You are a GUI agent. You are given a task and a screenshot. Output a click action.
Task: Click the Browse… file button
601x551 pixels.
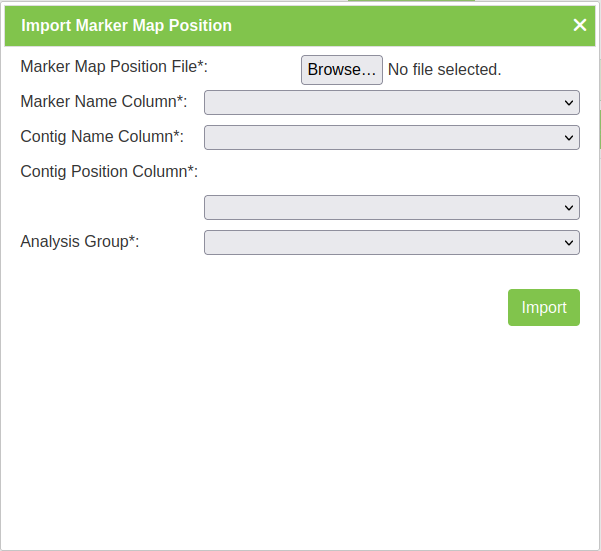[341, 70]
